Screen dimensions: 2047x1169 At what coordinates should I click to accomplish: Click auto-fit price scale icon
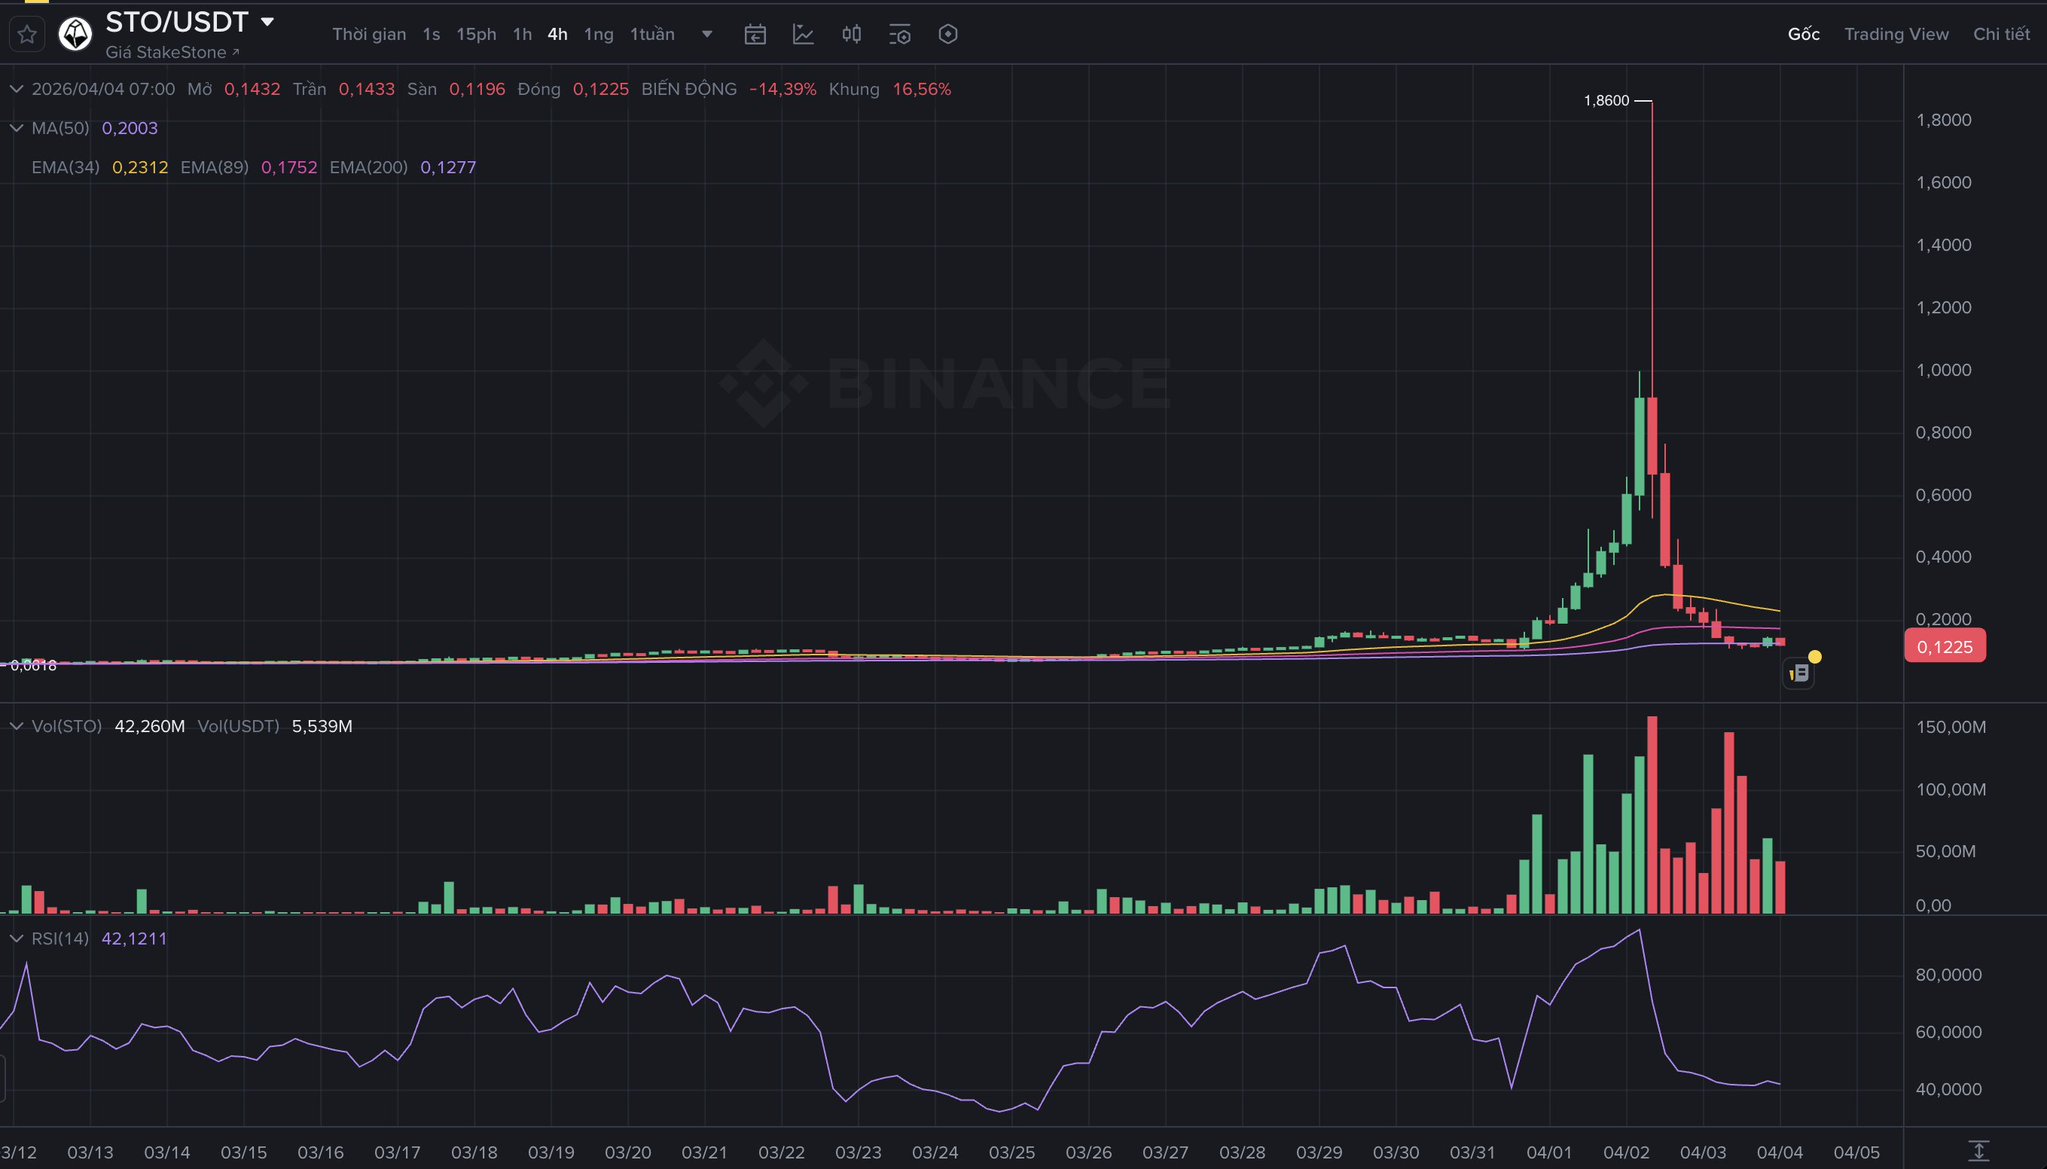pos(1978,1150)
